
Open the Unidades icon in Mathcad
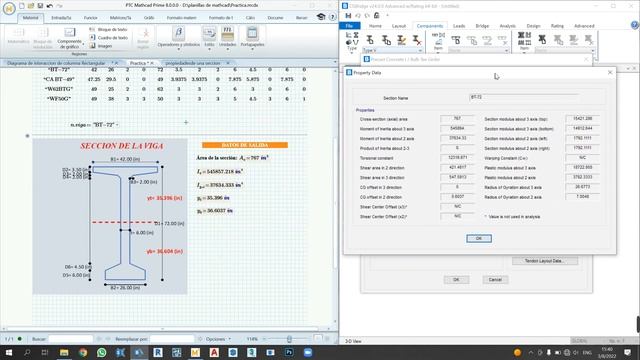[227, 33]
